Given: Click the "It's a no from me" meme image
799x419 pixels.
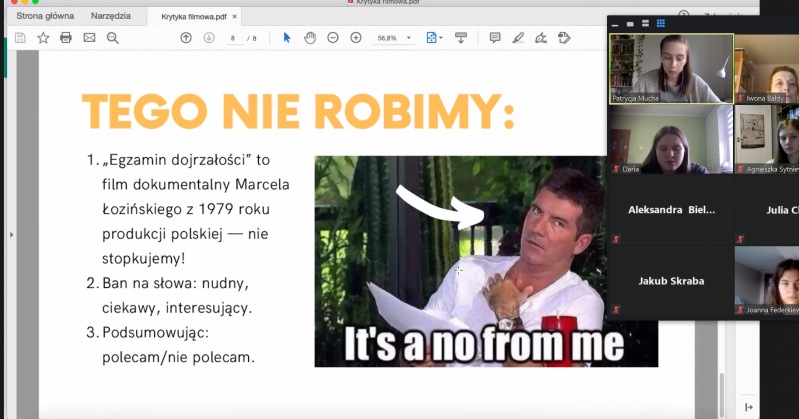Looking at the screenshot, I should (x=486, y=261).
